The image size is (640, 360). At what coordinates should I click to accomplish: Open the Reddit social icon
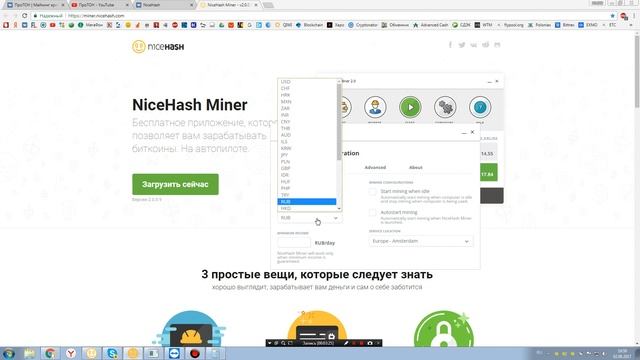[485, 45]
